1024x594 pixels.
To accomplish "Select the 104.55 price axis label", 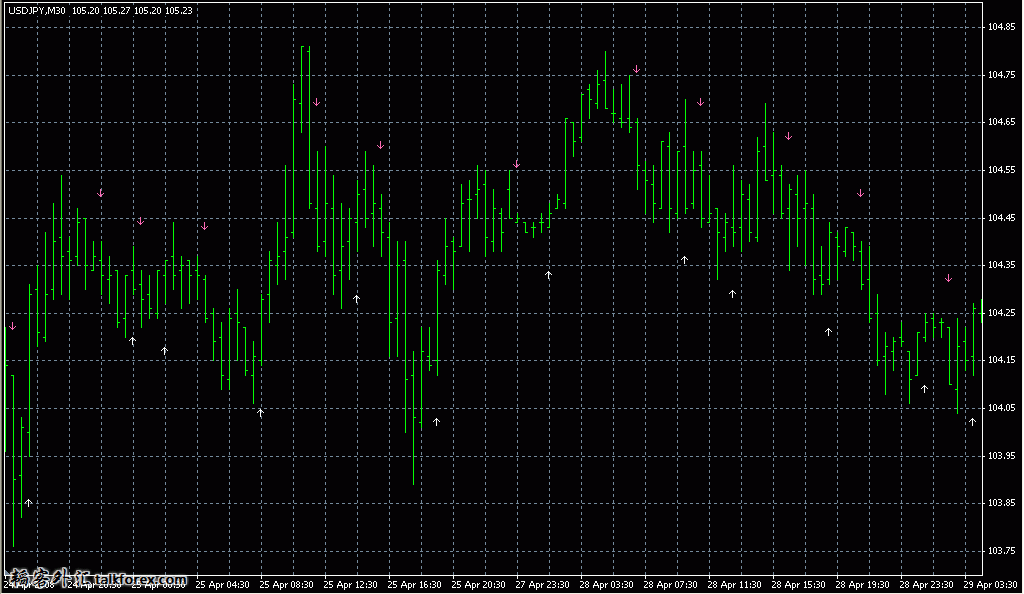I will pyautogui.click(x=1001, y=170).
